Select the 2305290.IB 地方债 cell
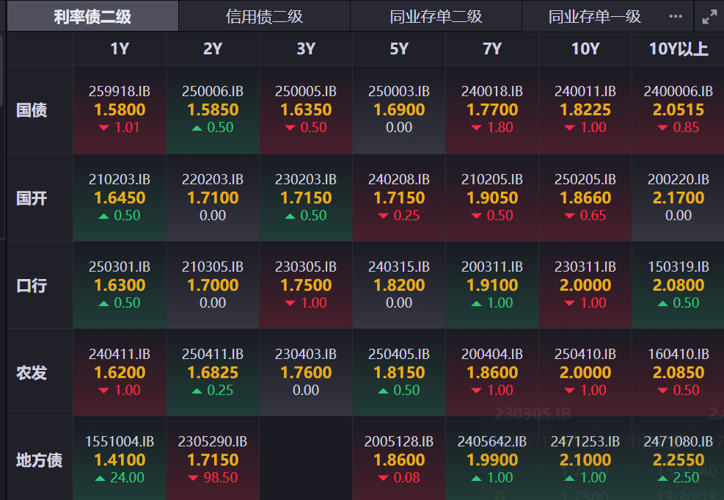 point(213,459)
